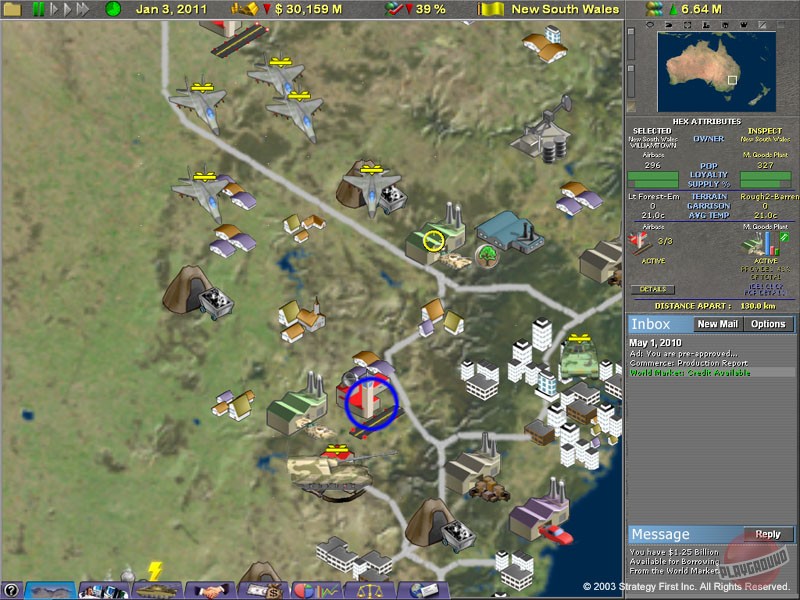Image resolution: width=800 pixels, height=600 pixels.
Task: Click the minimap scrollbar up arrow
Action: [629, 31]
